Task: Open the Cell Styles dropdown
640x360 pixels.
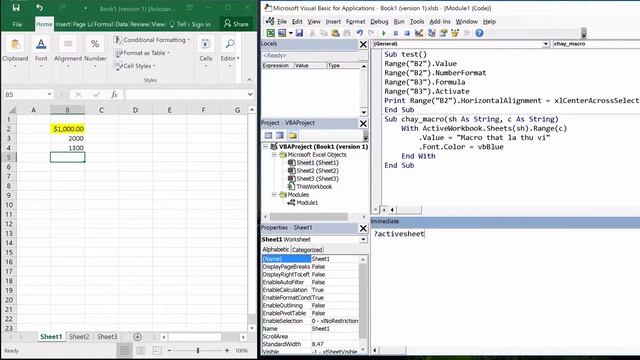Action: [x=135, y=66]
